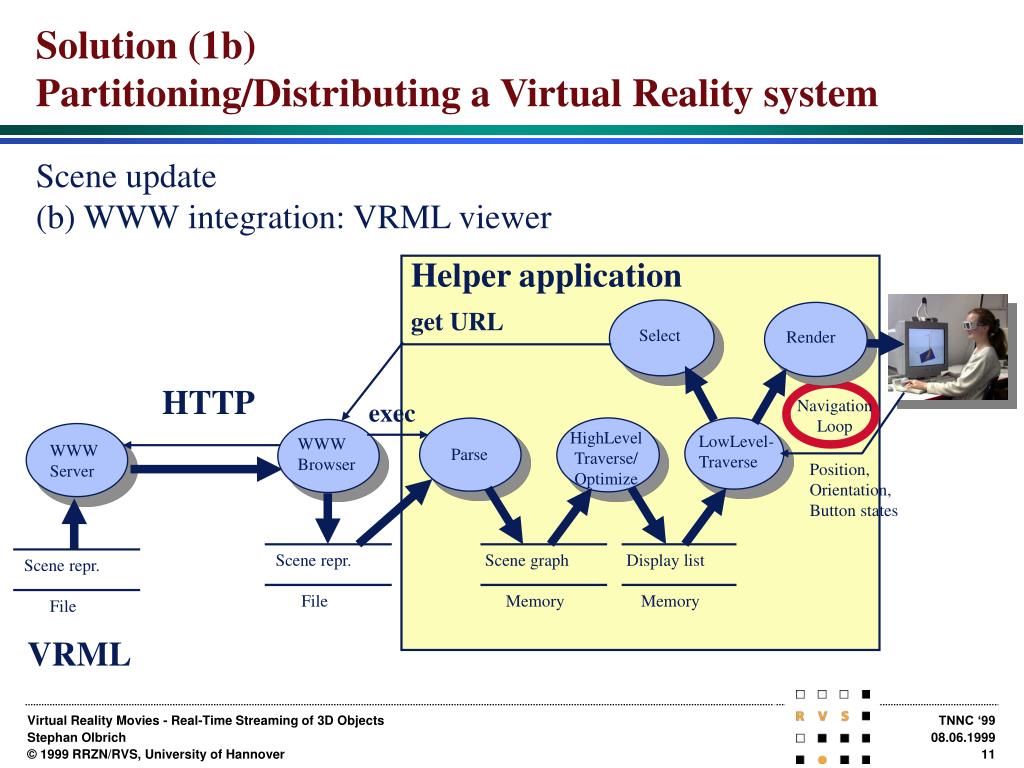Click 'Memory' under Display list
The image size is (1024, 768).
tap(669, 601)
